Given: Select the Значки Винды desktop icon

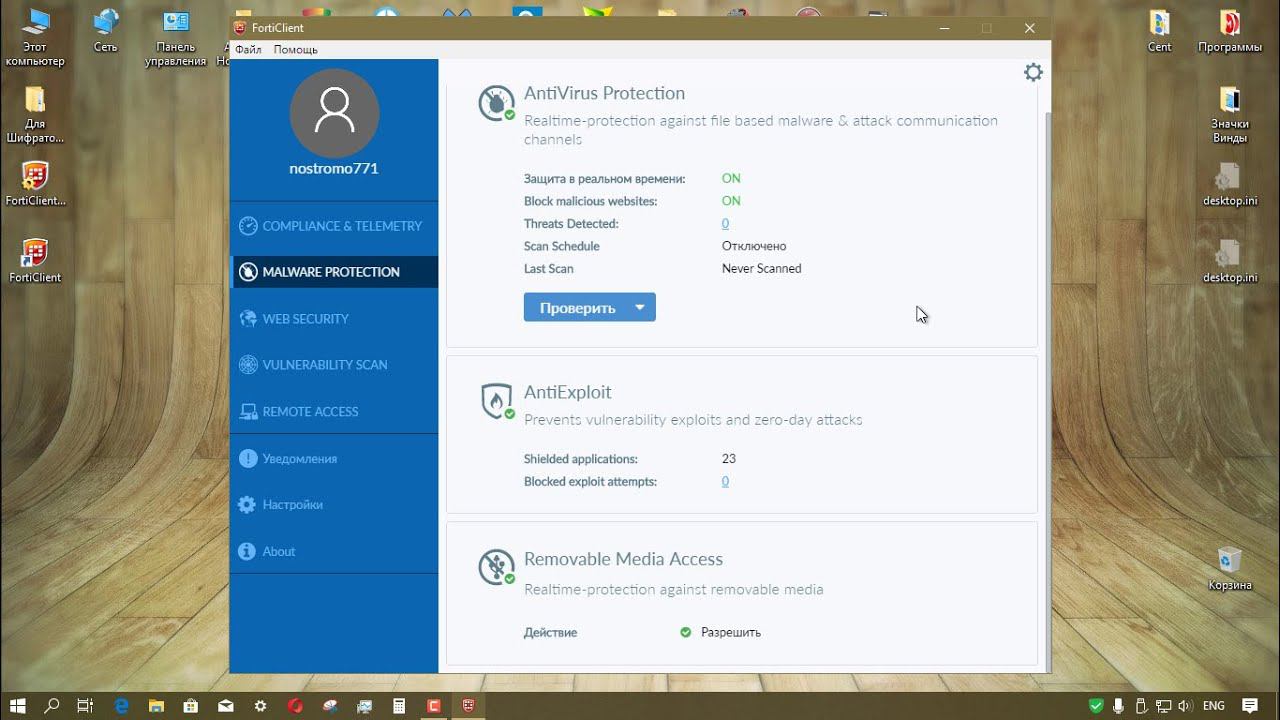Looking at the screenshot, I should coord(1229,114).
